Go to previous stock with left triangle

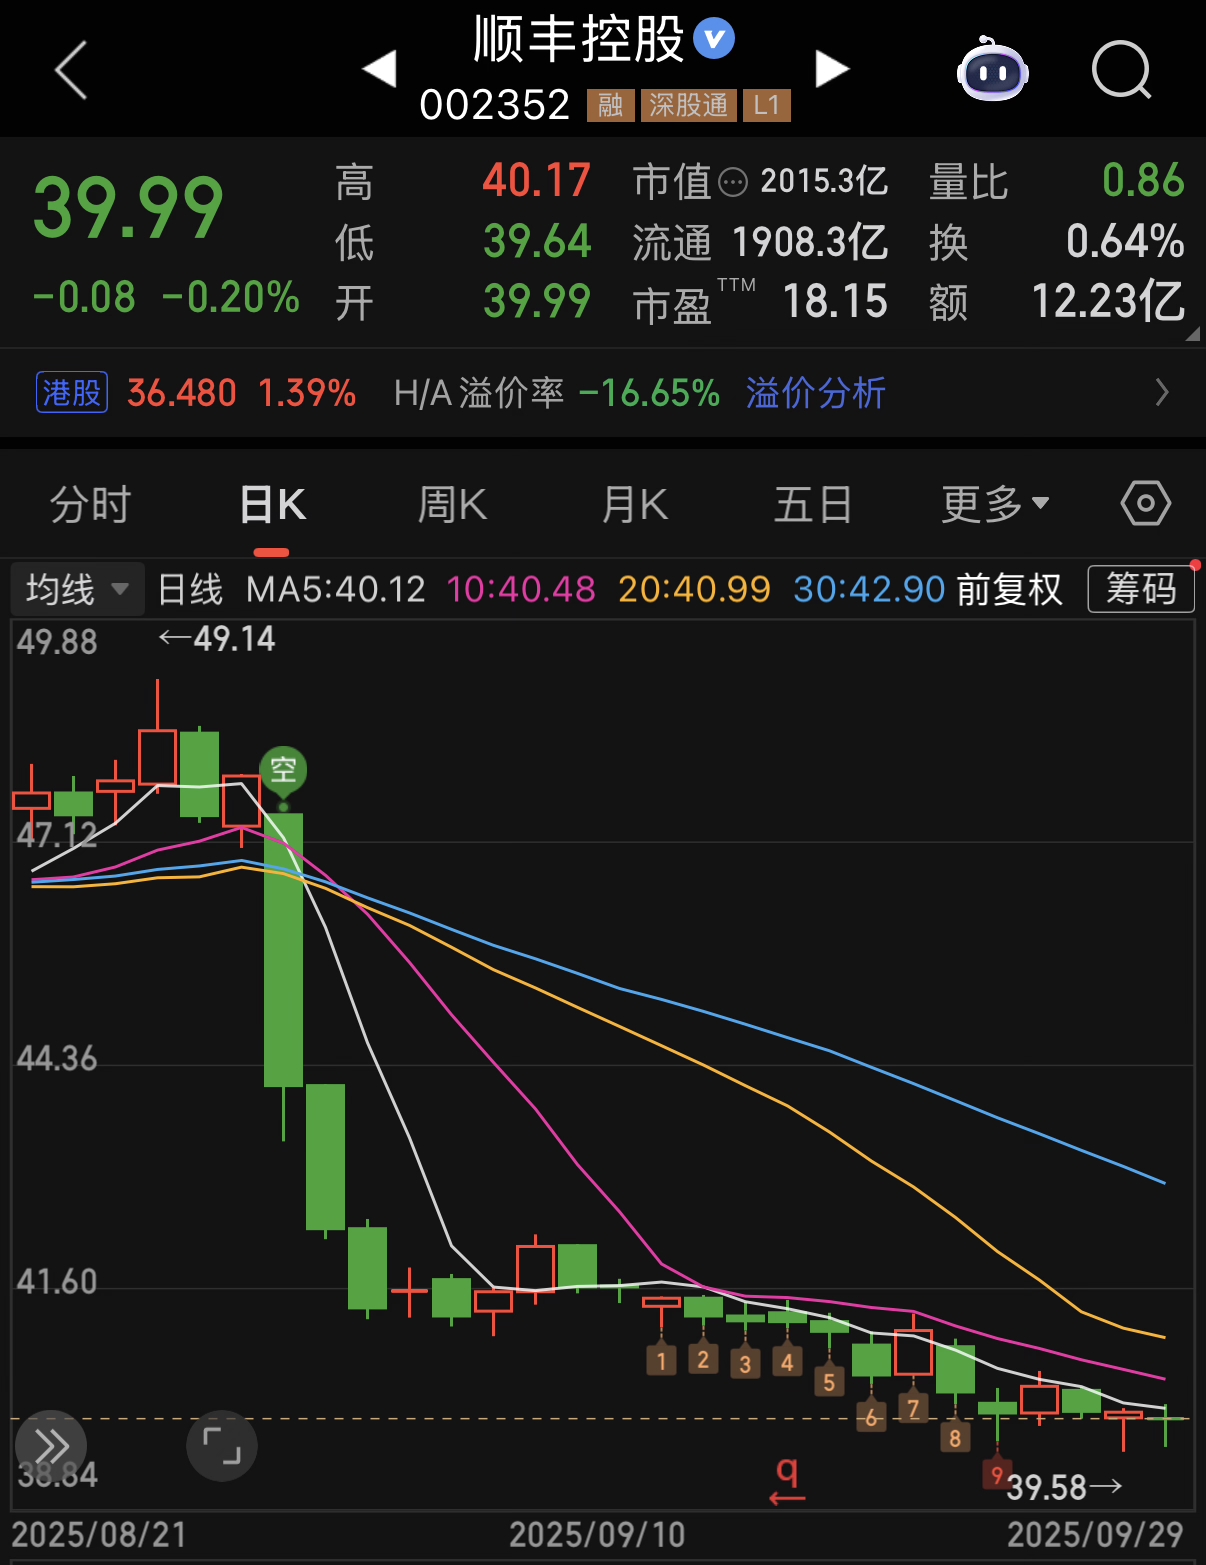379,69
